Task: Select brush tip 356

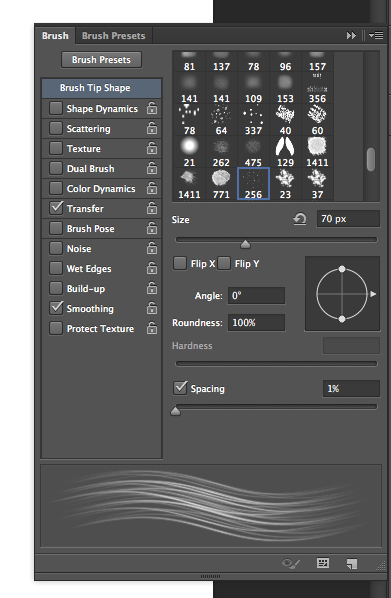Action: [x=317, y=88]
